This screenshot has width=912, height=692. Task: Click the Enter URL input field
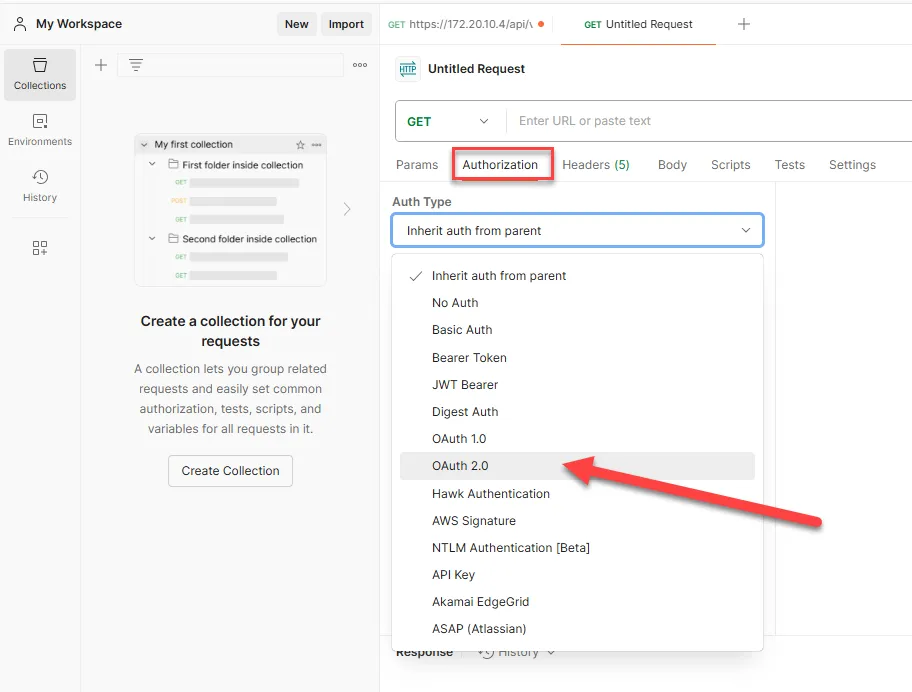click(710, 121)
